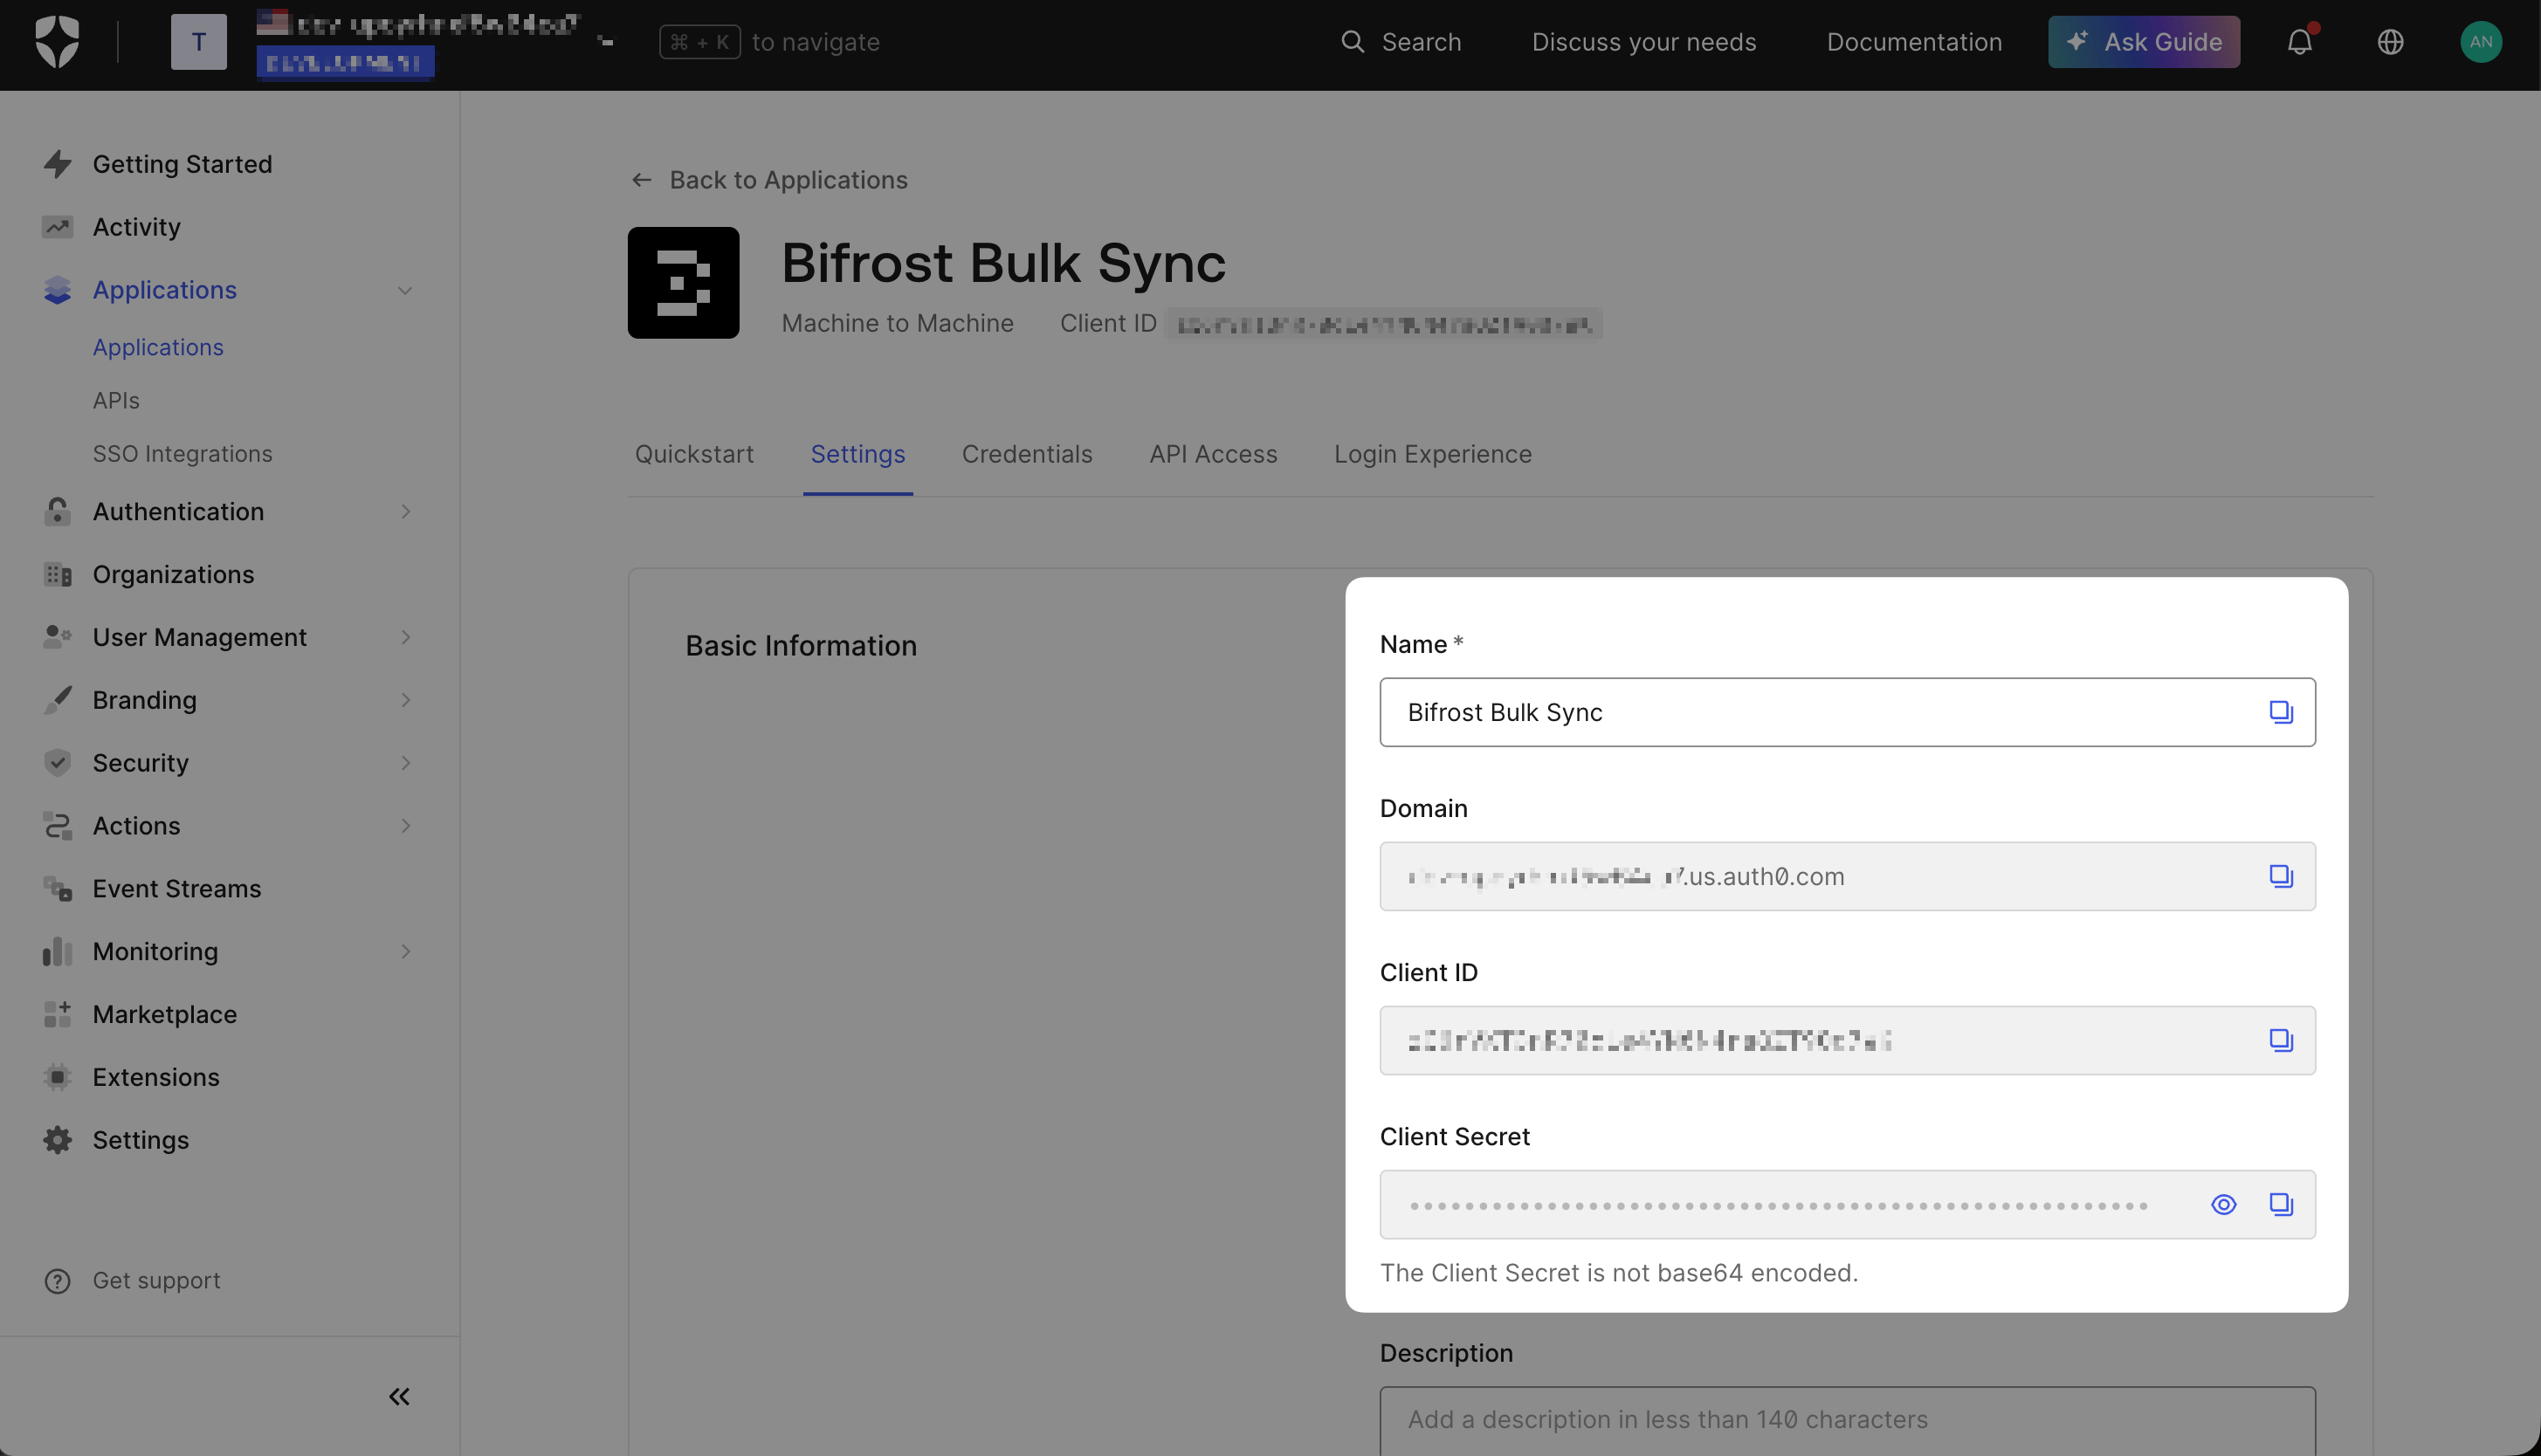The height and width of the screenshot is (1456, 2541).
Task: Click the Marketplace grid icon
Action: tap(57, 1014)
